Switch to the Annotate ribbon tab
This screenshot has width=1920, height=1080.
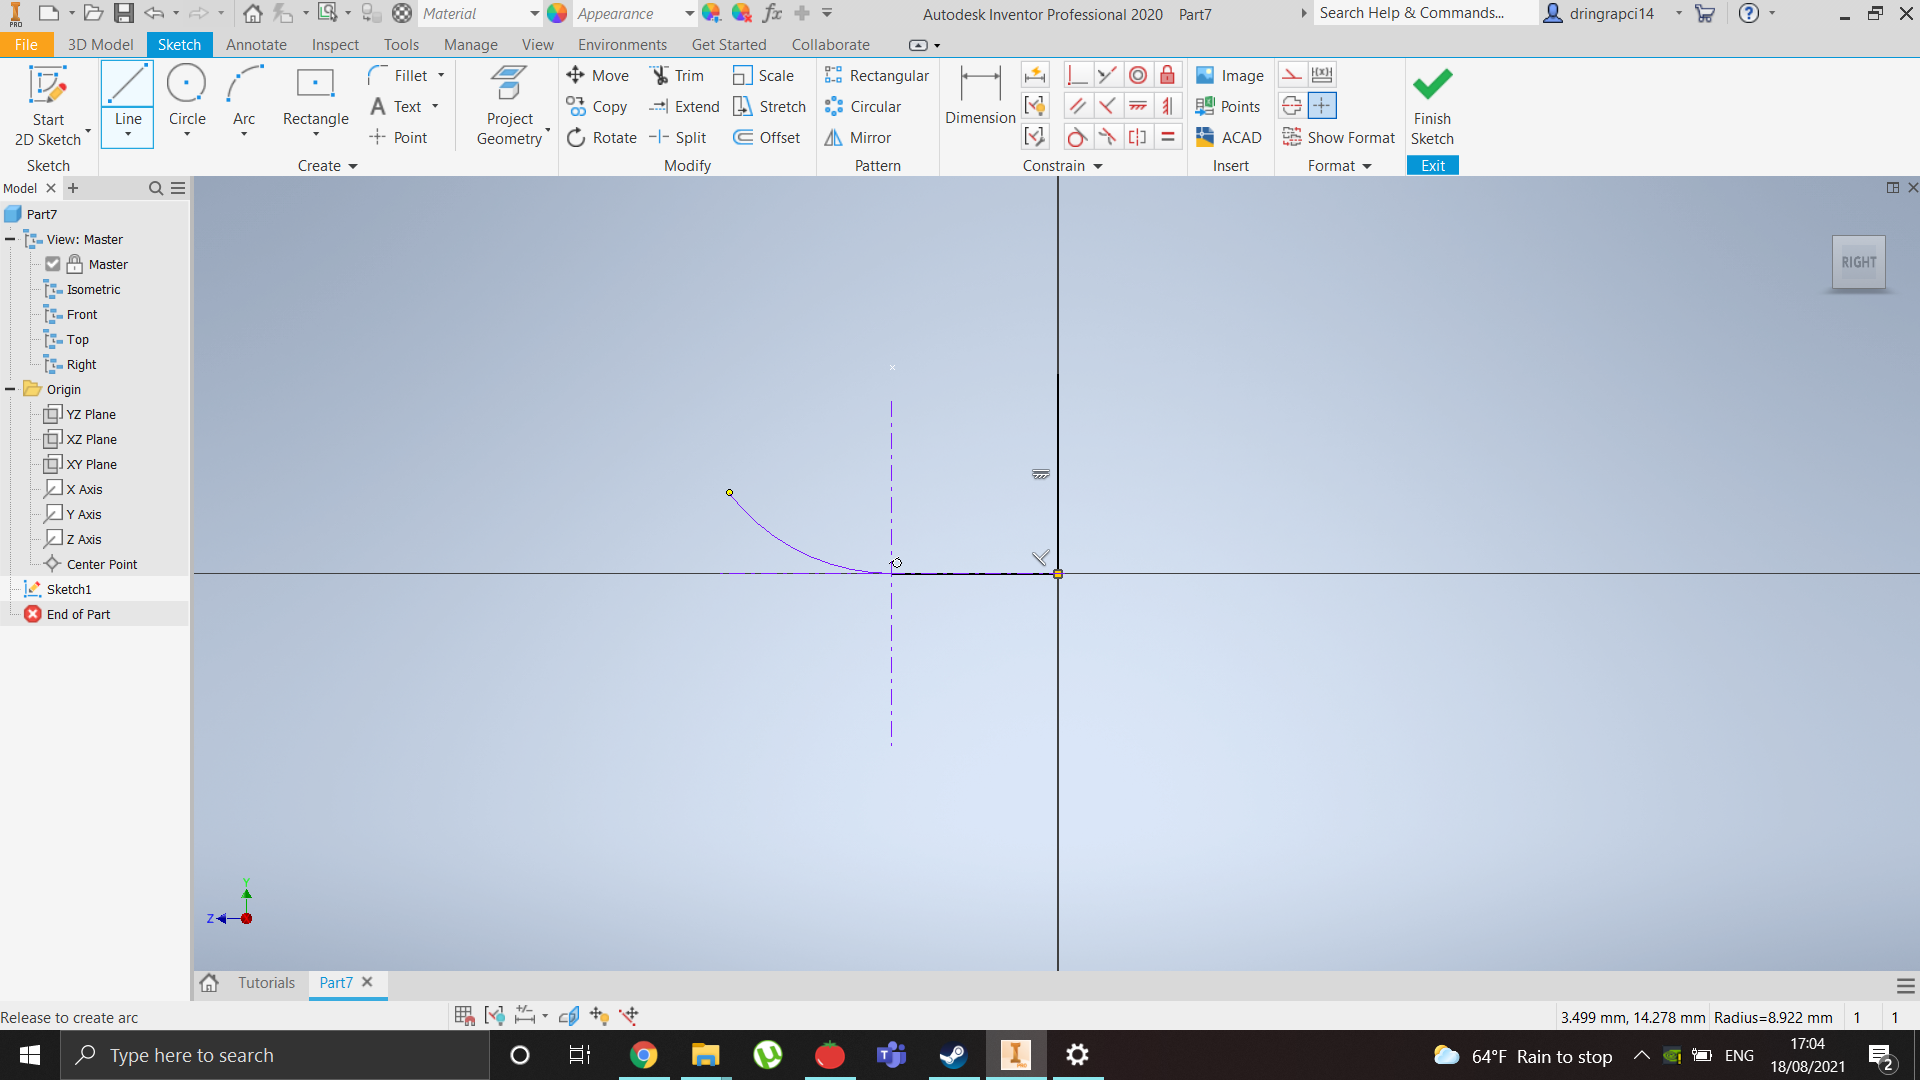click(256, 44)
